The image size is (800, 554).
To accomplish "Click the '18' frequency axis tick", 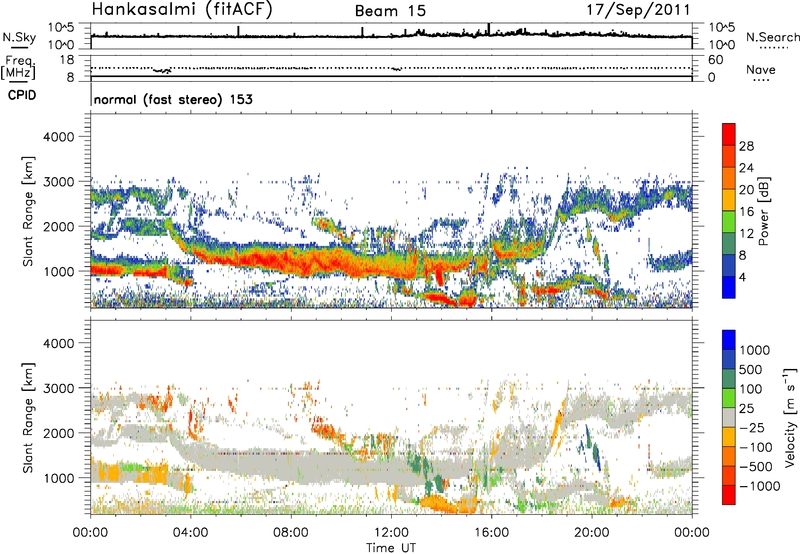I will coord(67,60).
